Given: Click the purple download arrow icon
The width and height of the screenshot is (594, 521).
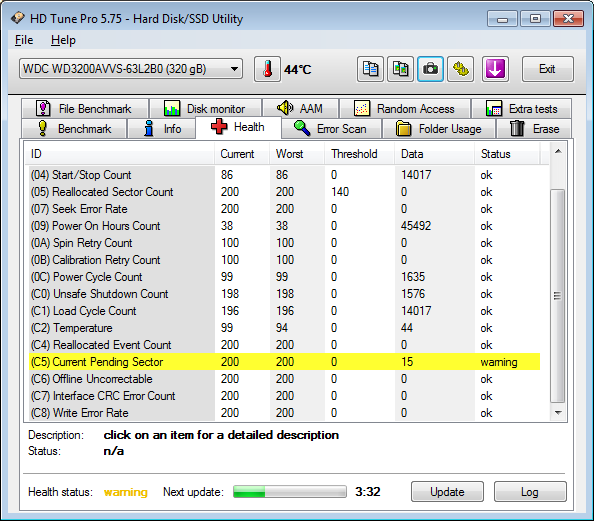Looking at the screenshot, I should tap(495, 69).
